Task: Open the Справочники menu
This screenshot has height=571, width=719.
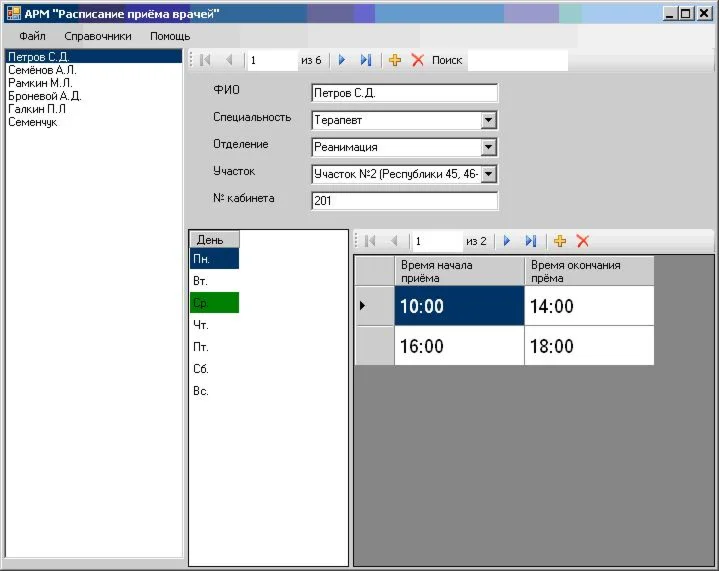Action: [x=98, y=36]
